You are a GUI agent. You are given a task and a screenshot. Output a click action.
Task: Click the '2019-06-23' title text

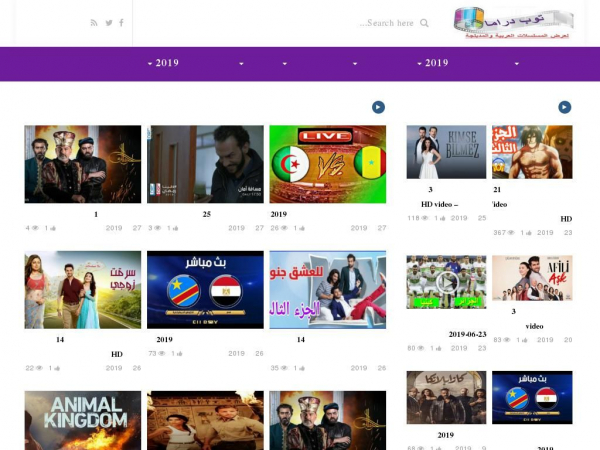click(x=468, y=334)
